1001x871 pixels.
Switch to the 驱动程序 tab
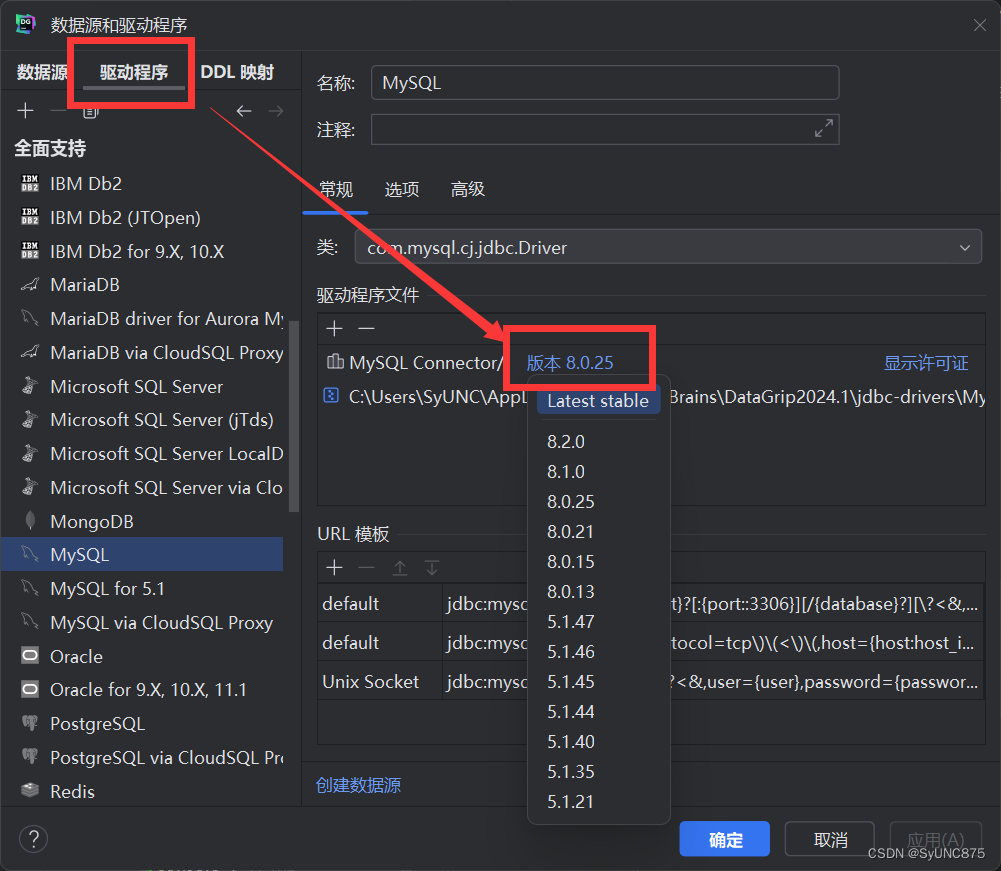[x=133, y=72]
